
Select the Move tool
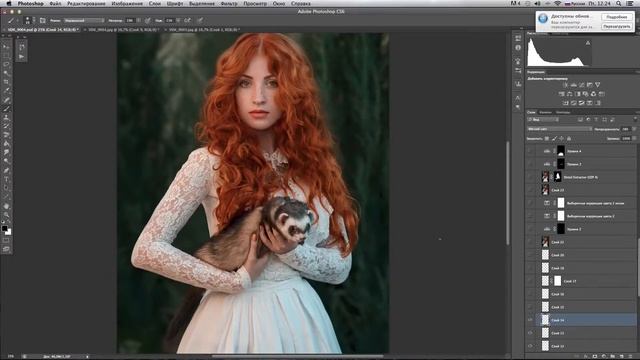pos(6,47)
